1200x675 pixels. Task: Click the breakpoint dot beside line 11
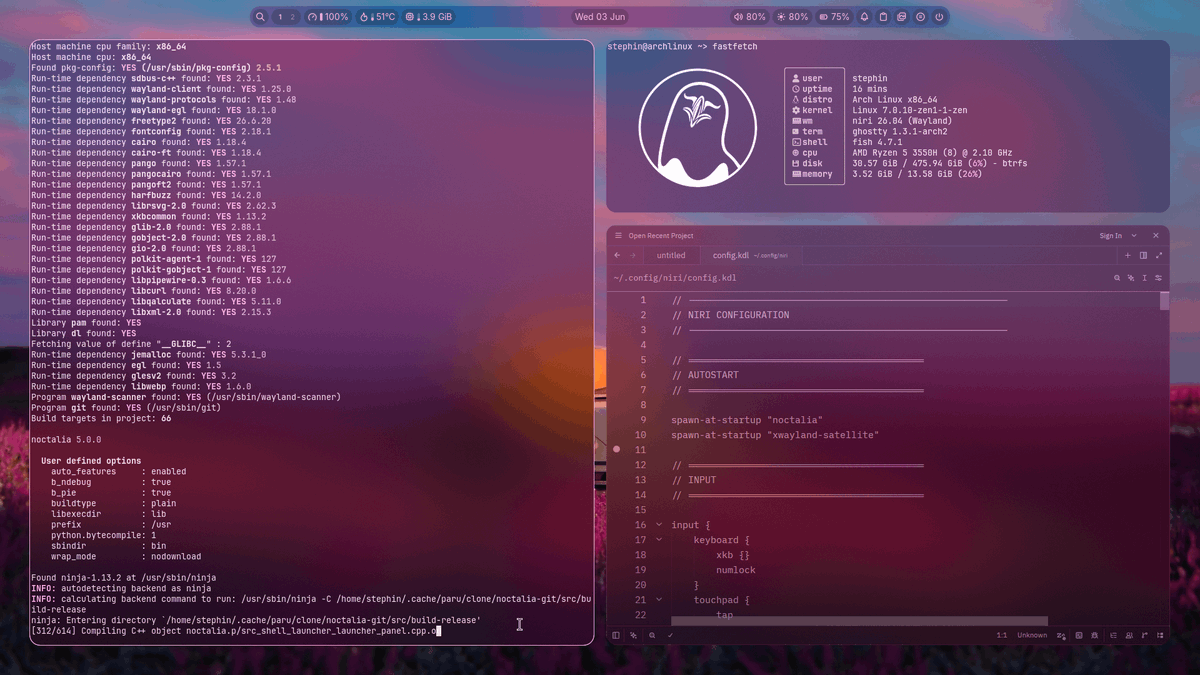point(617,450)
